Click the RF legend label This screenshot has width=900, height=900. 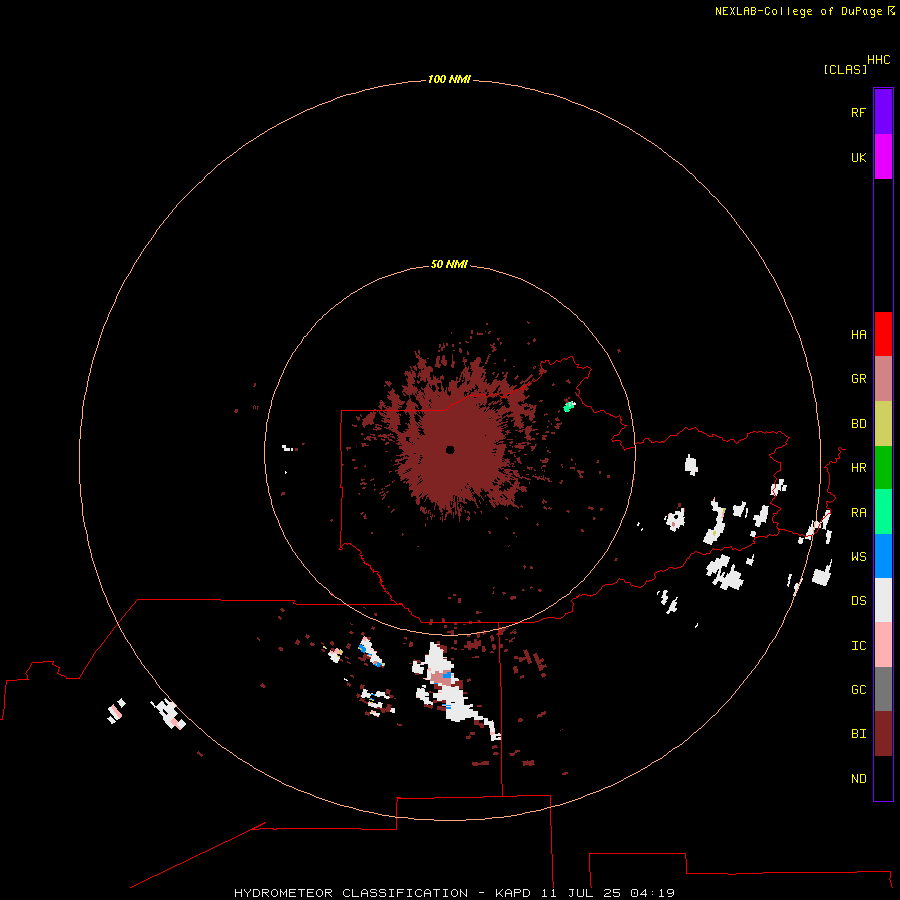[x=858, y=112]
